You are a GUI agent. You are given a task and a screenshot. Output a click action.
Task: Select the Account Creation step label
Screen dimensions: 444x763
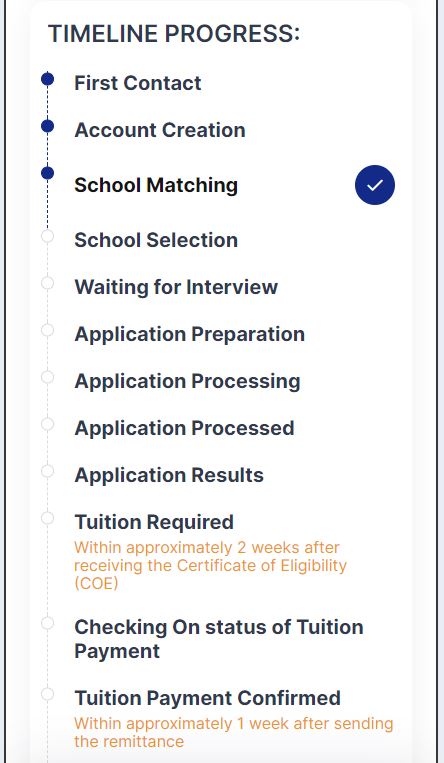160,130
